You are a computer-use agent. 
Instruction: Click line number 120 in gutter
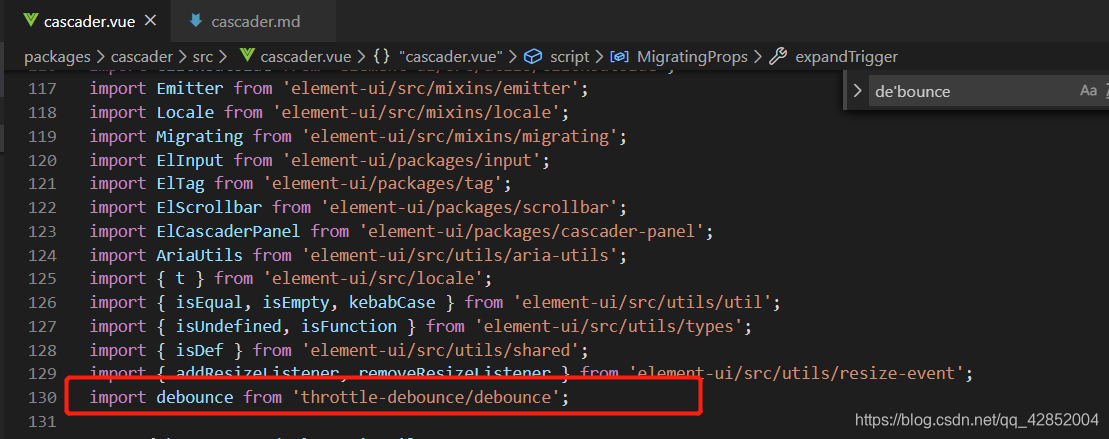pos(42,160)
